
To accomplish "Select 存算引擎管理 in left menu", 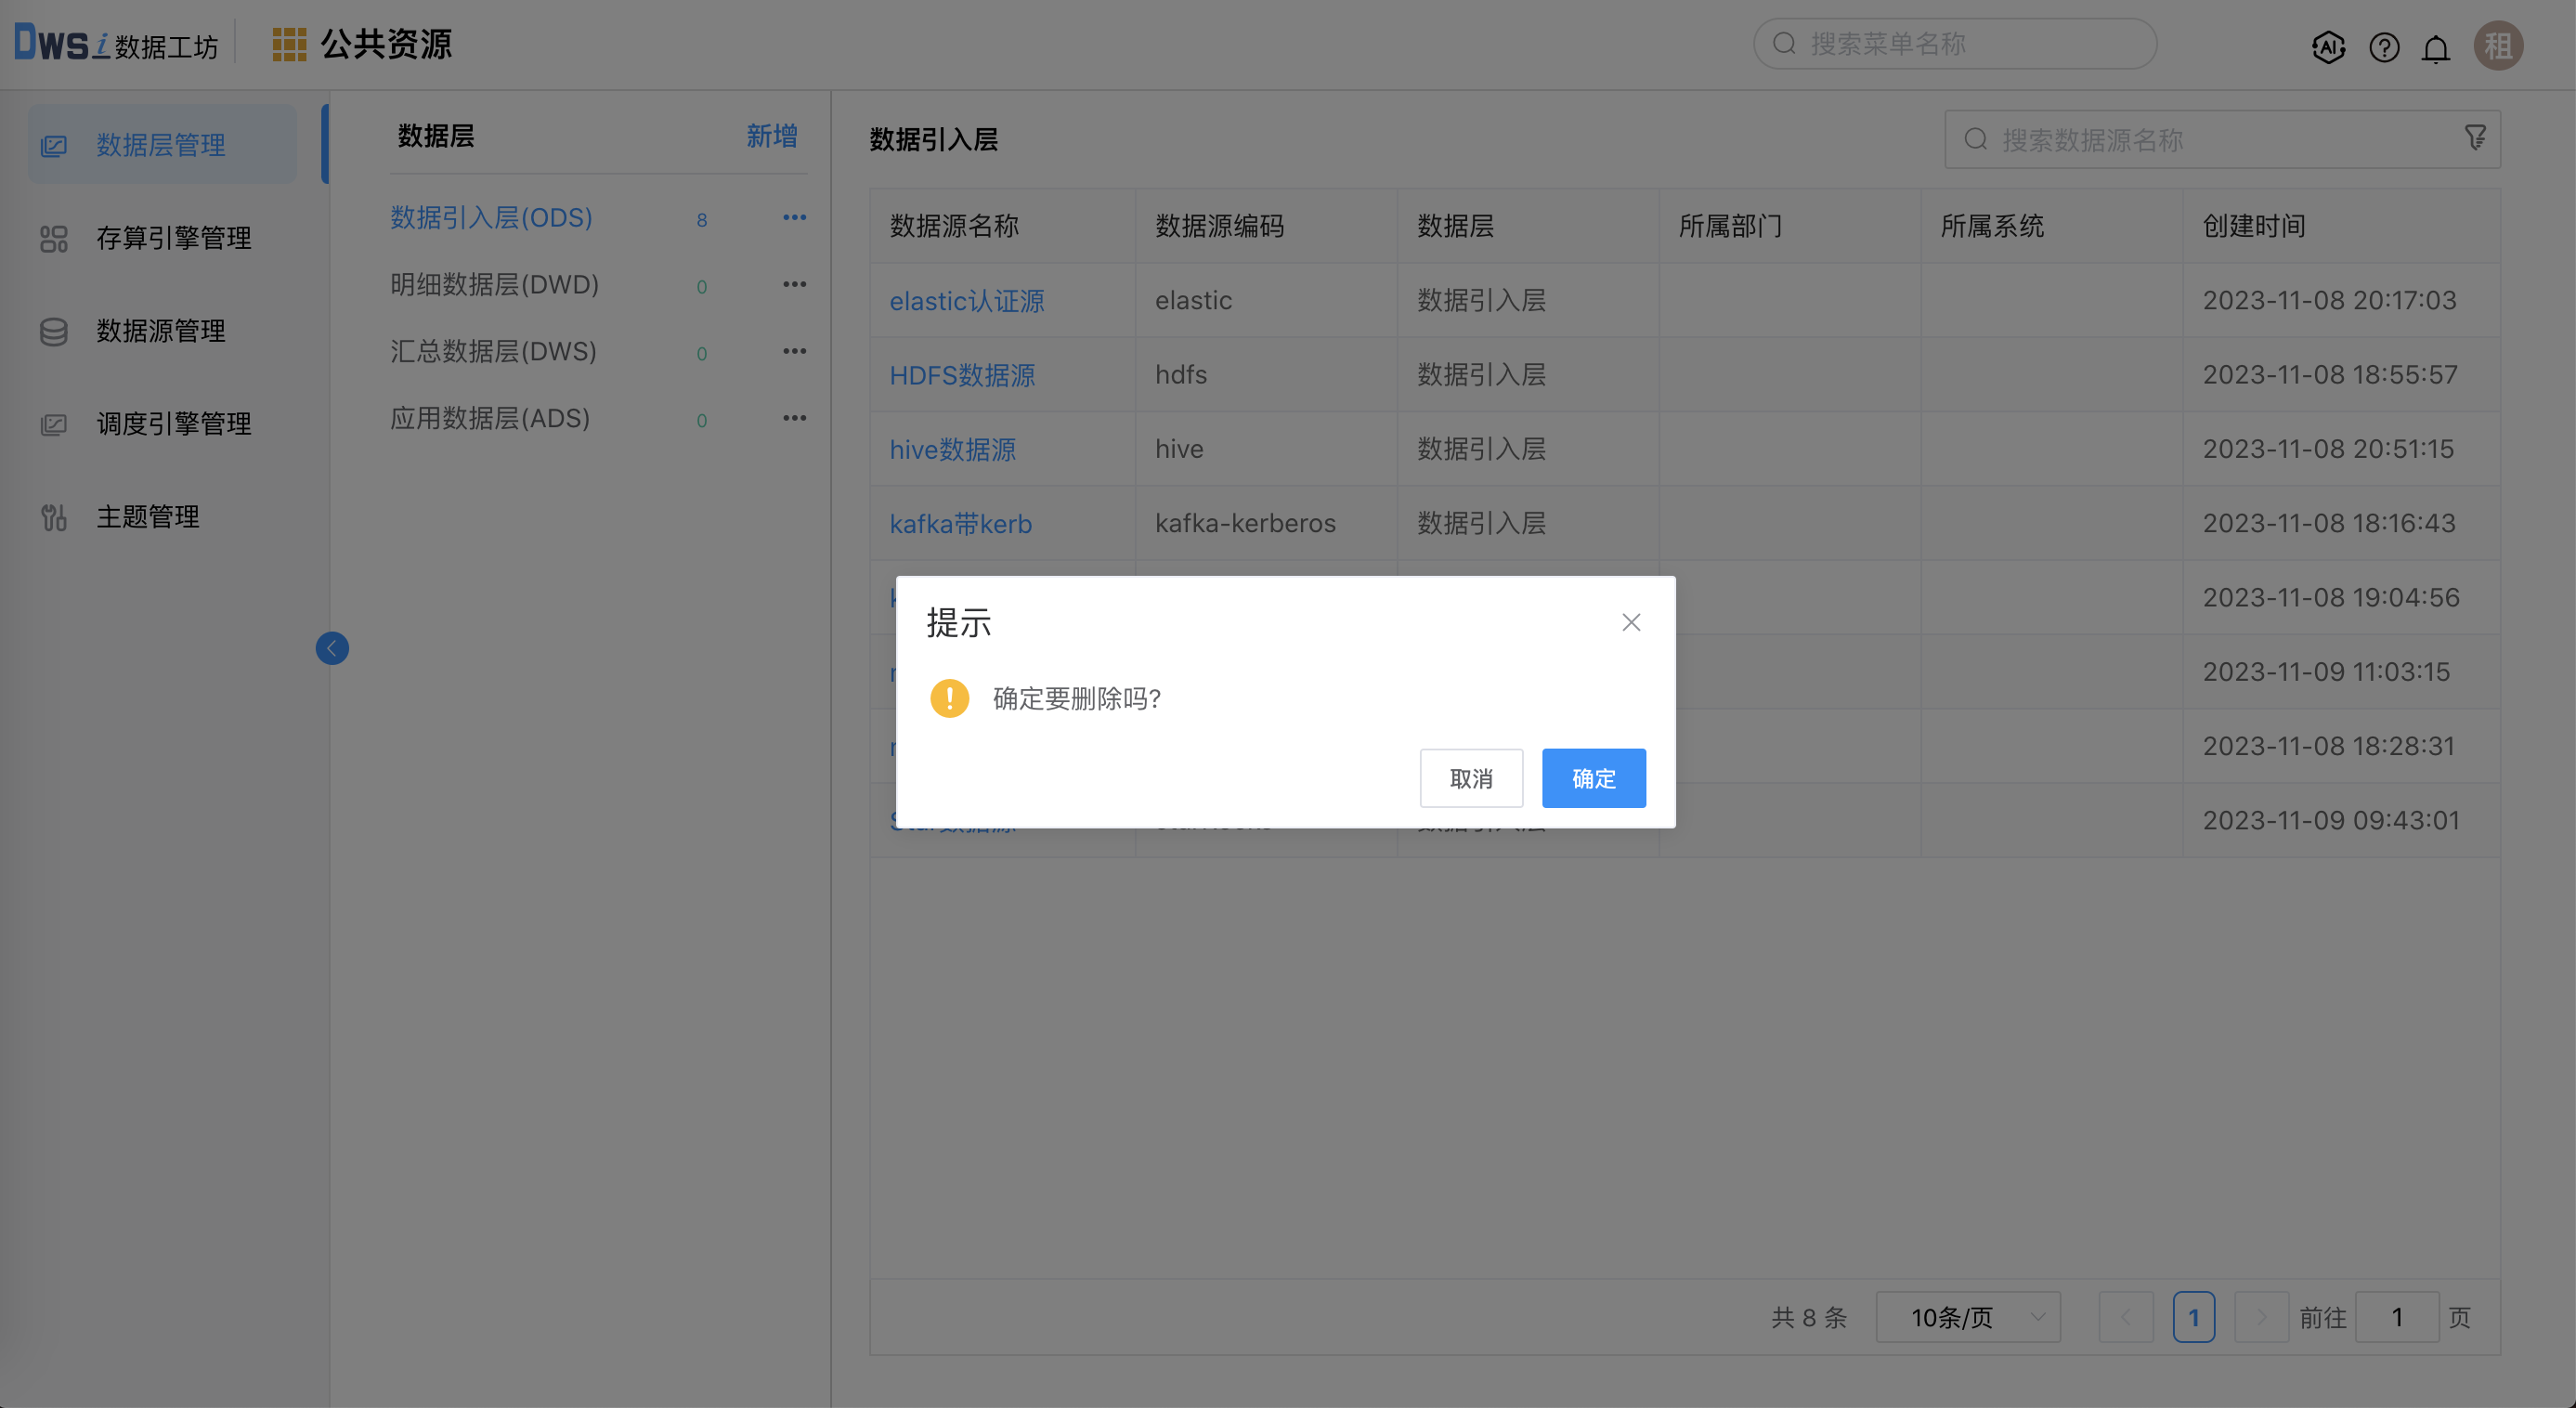I will (x=173, y=238).
